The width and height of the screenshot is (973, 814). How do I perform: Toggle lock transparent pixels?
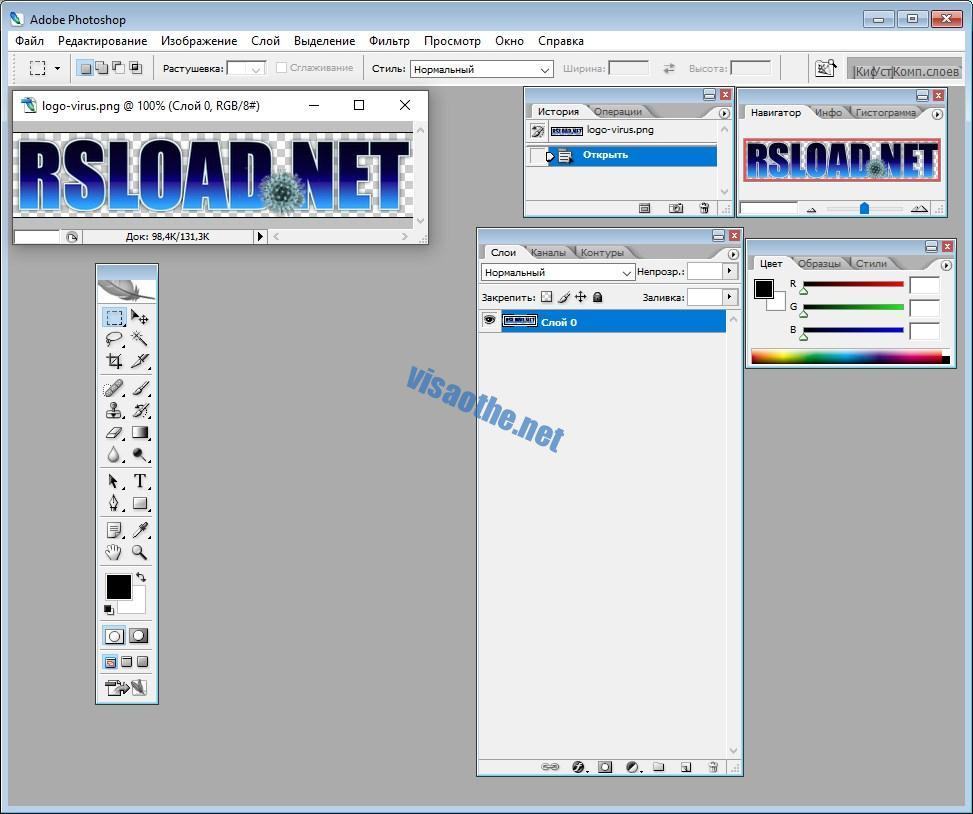(x=546, y=297)
